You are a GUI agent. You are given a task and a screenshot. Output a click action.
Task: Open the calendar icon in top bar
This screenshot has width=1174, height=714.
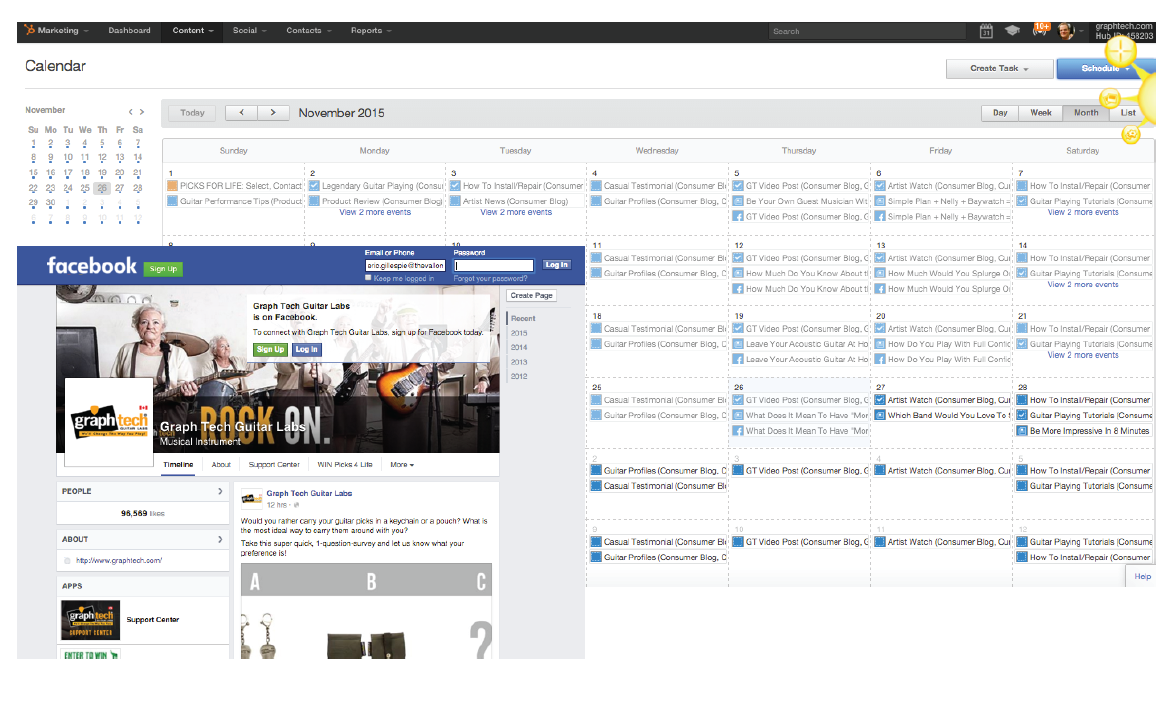click(986, 31)
